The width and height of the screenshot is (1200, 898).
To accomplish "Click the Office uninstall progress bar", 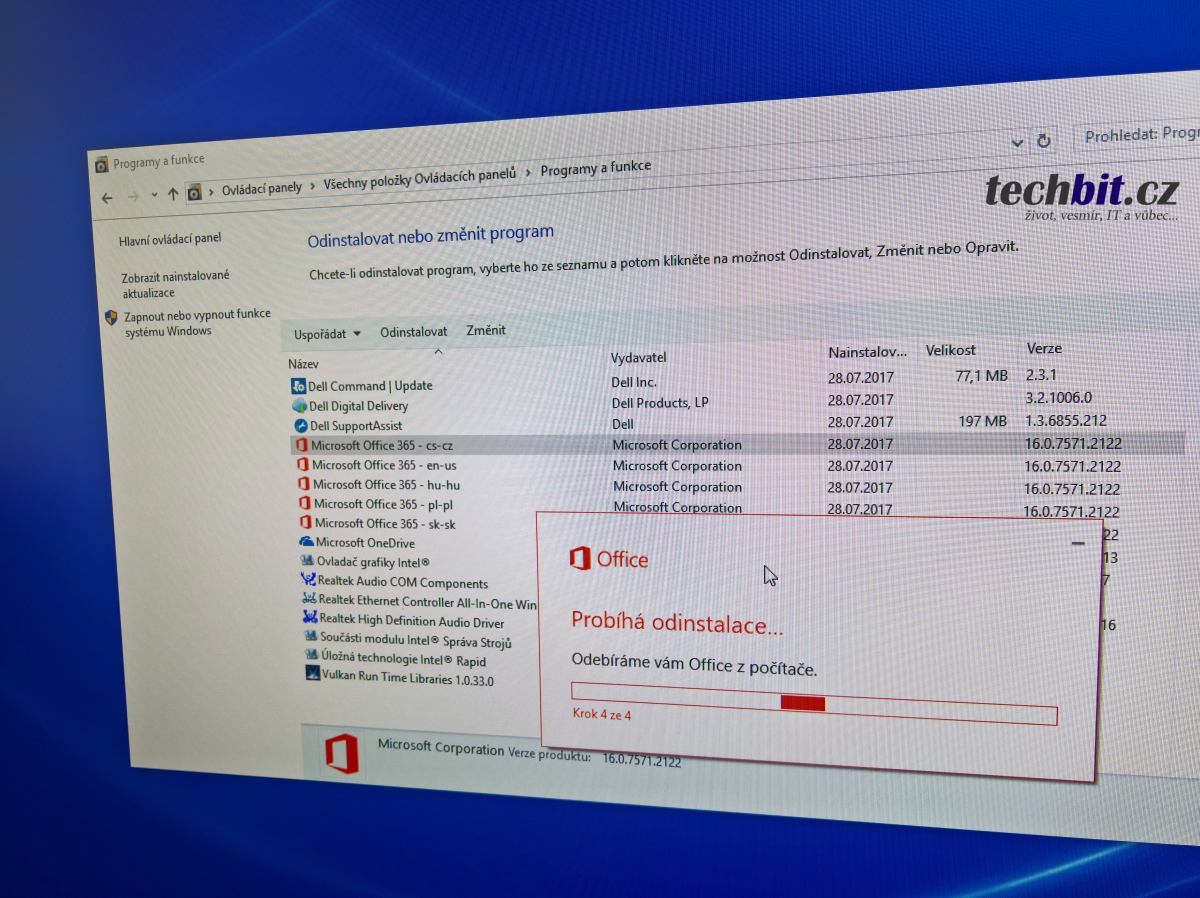I will 813,704.
